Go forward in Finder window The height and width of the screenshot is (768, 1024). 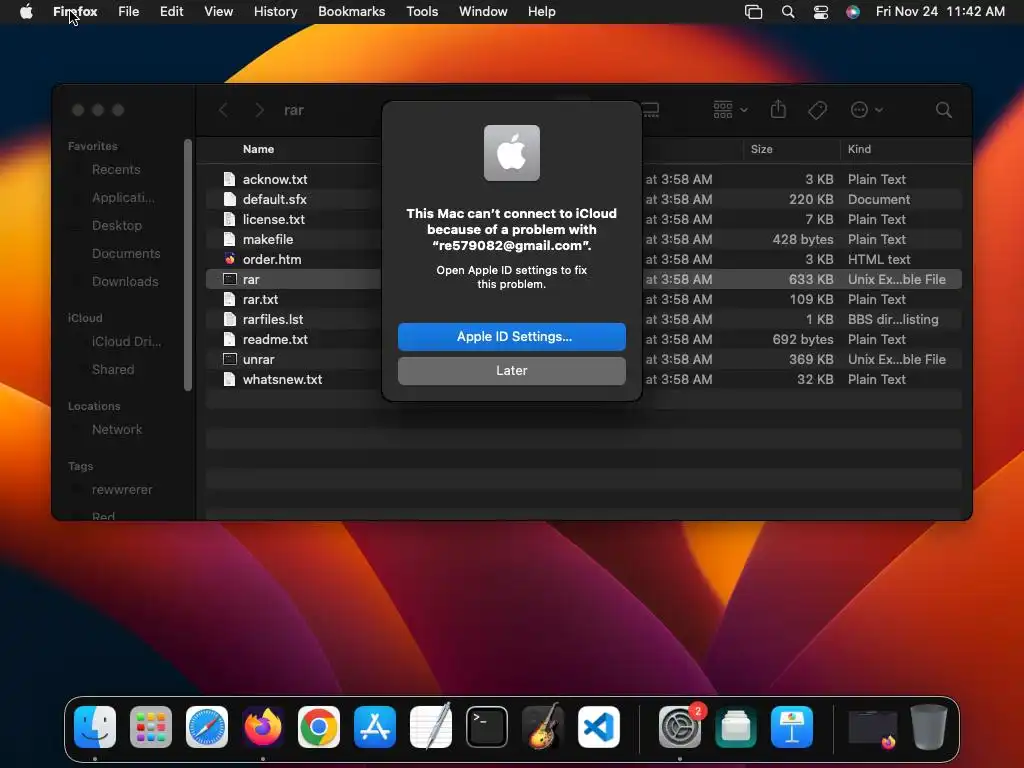(x=259, y=110)
